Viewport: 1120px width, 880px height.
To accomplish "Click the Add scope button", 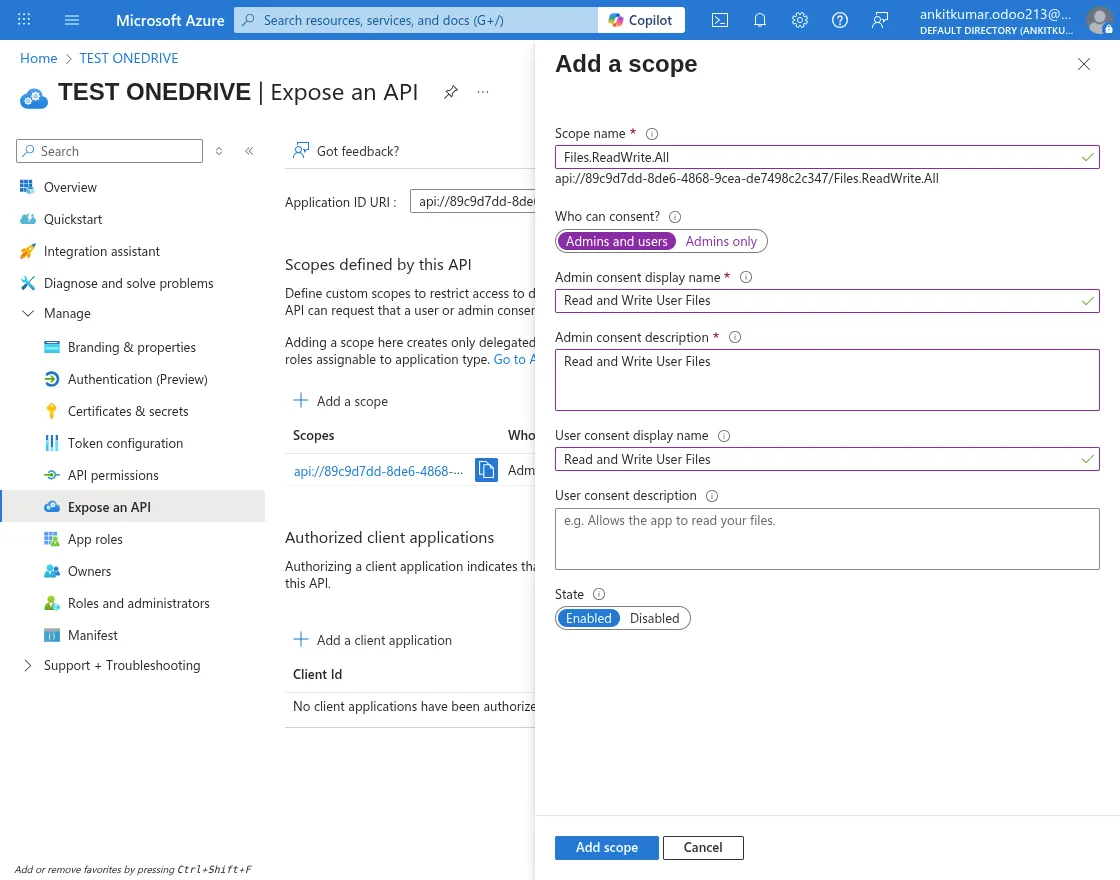I will click(606, 847).
